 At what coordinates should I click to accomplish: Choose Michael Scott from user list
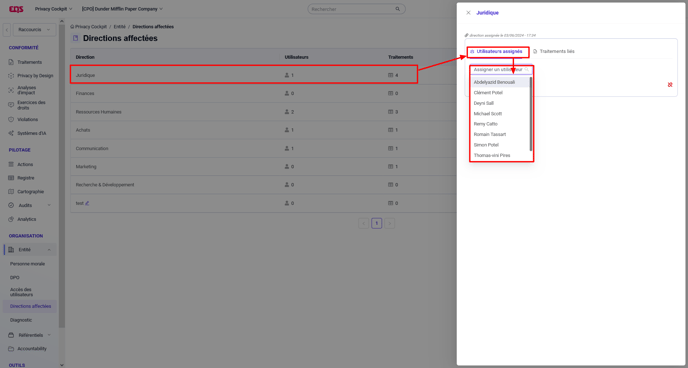[x=488, y=114]
